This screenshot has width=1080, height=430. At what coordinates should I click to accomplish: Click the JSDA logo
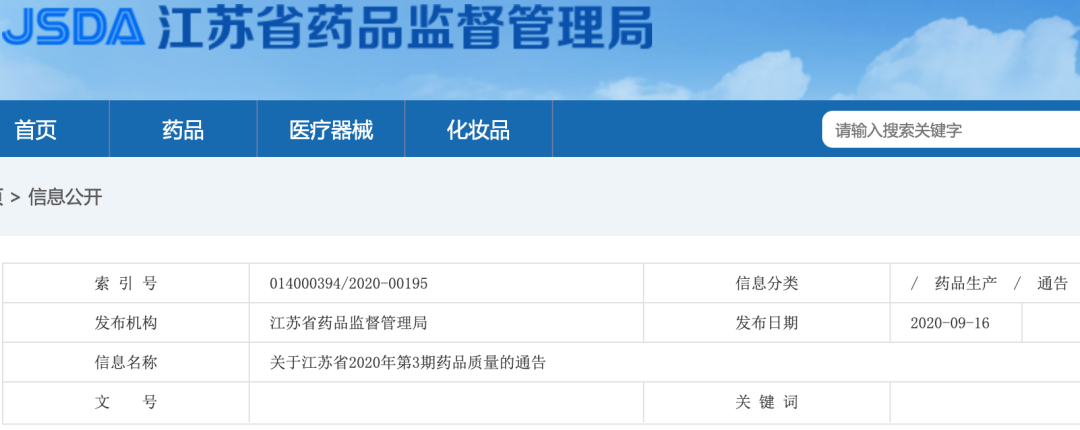72,28
